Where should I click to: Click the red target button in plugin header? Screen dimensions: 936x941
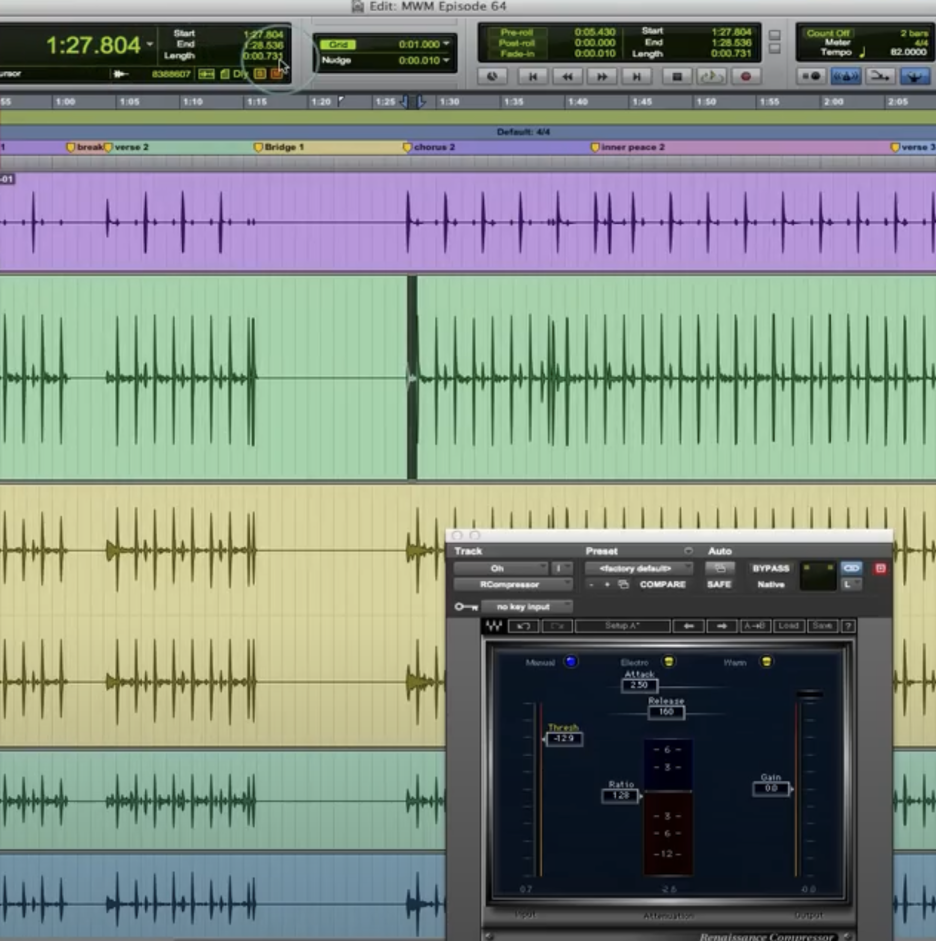coord(880,568)
